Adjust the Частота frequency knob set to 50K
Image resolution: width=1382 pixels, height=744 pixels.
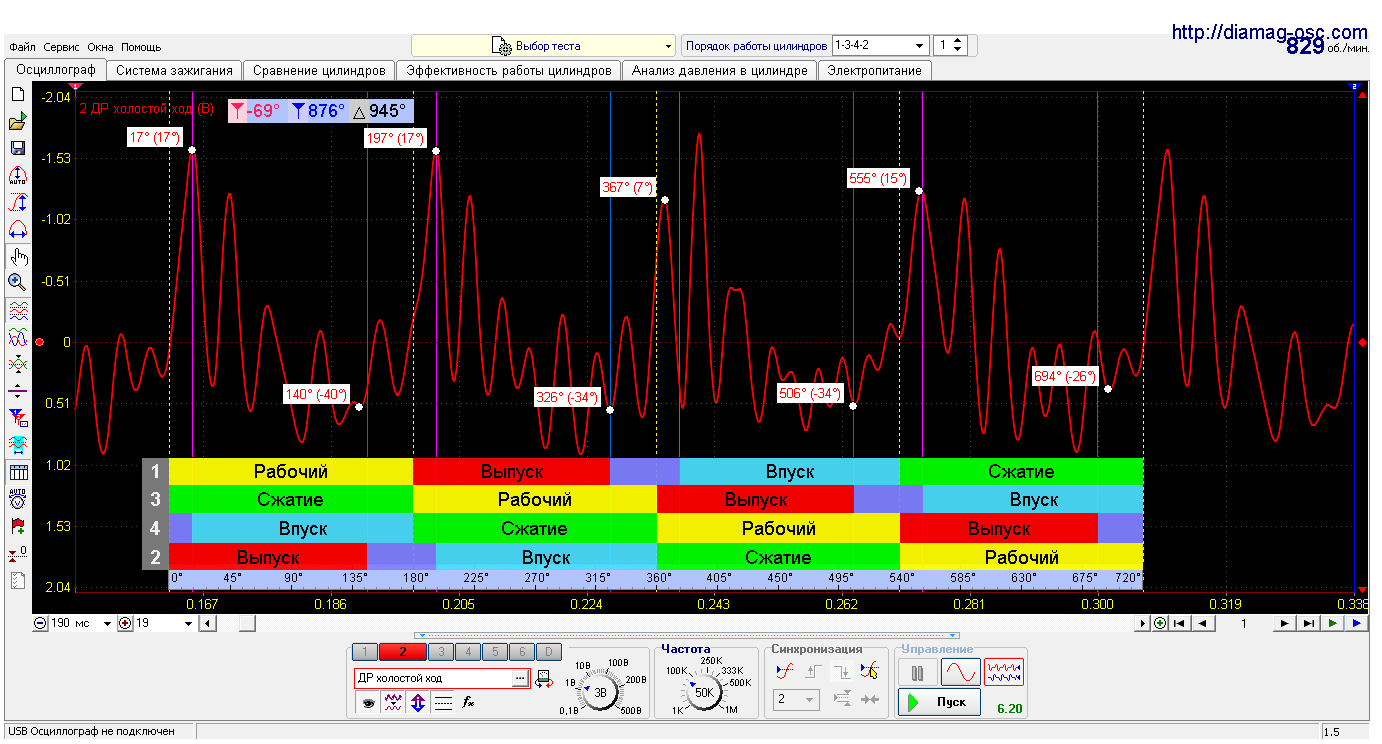tap(704, 692)
